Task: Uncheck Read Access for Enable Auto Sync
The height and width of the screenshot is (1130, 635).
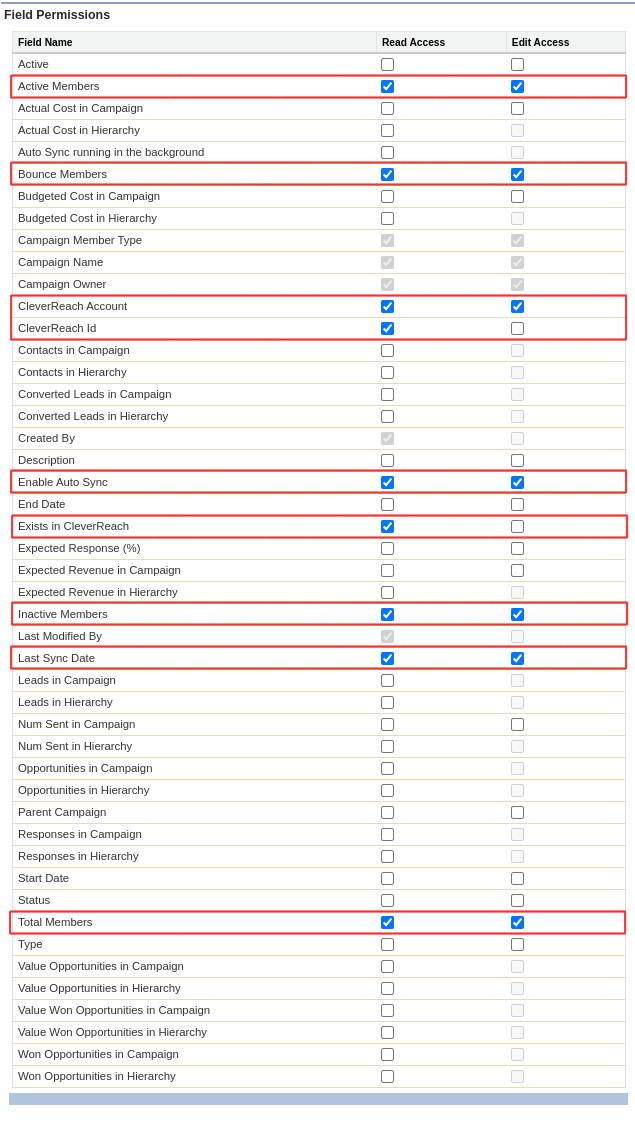Action: click(x=387, y=482)
